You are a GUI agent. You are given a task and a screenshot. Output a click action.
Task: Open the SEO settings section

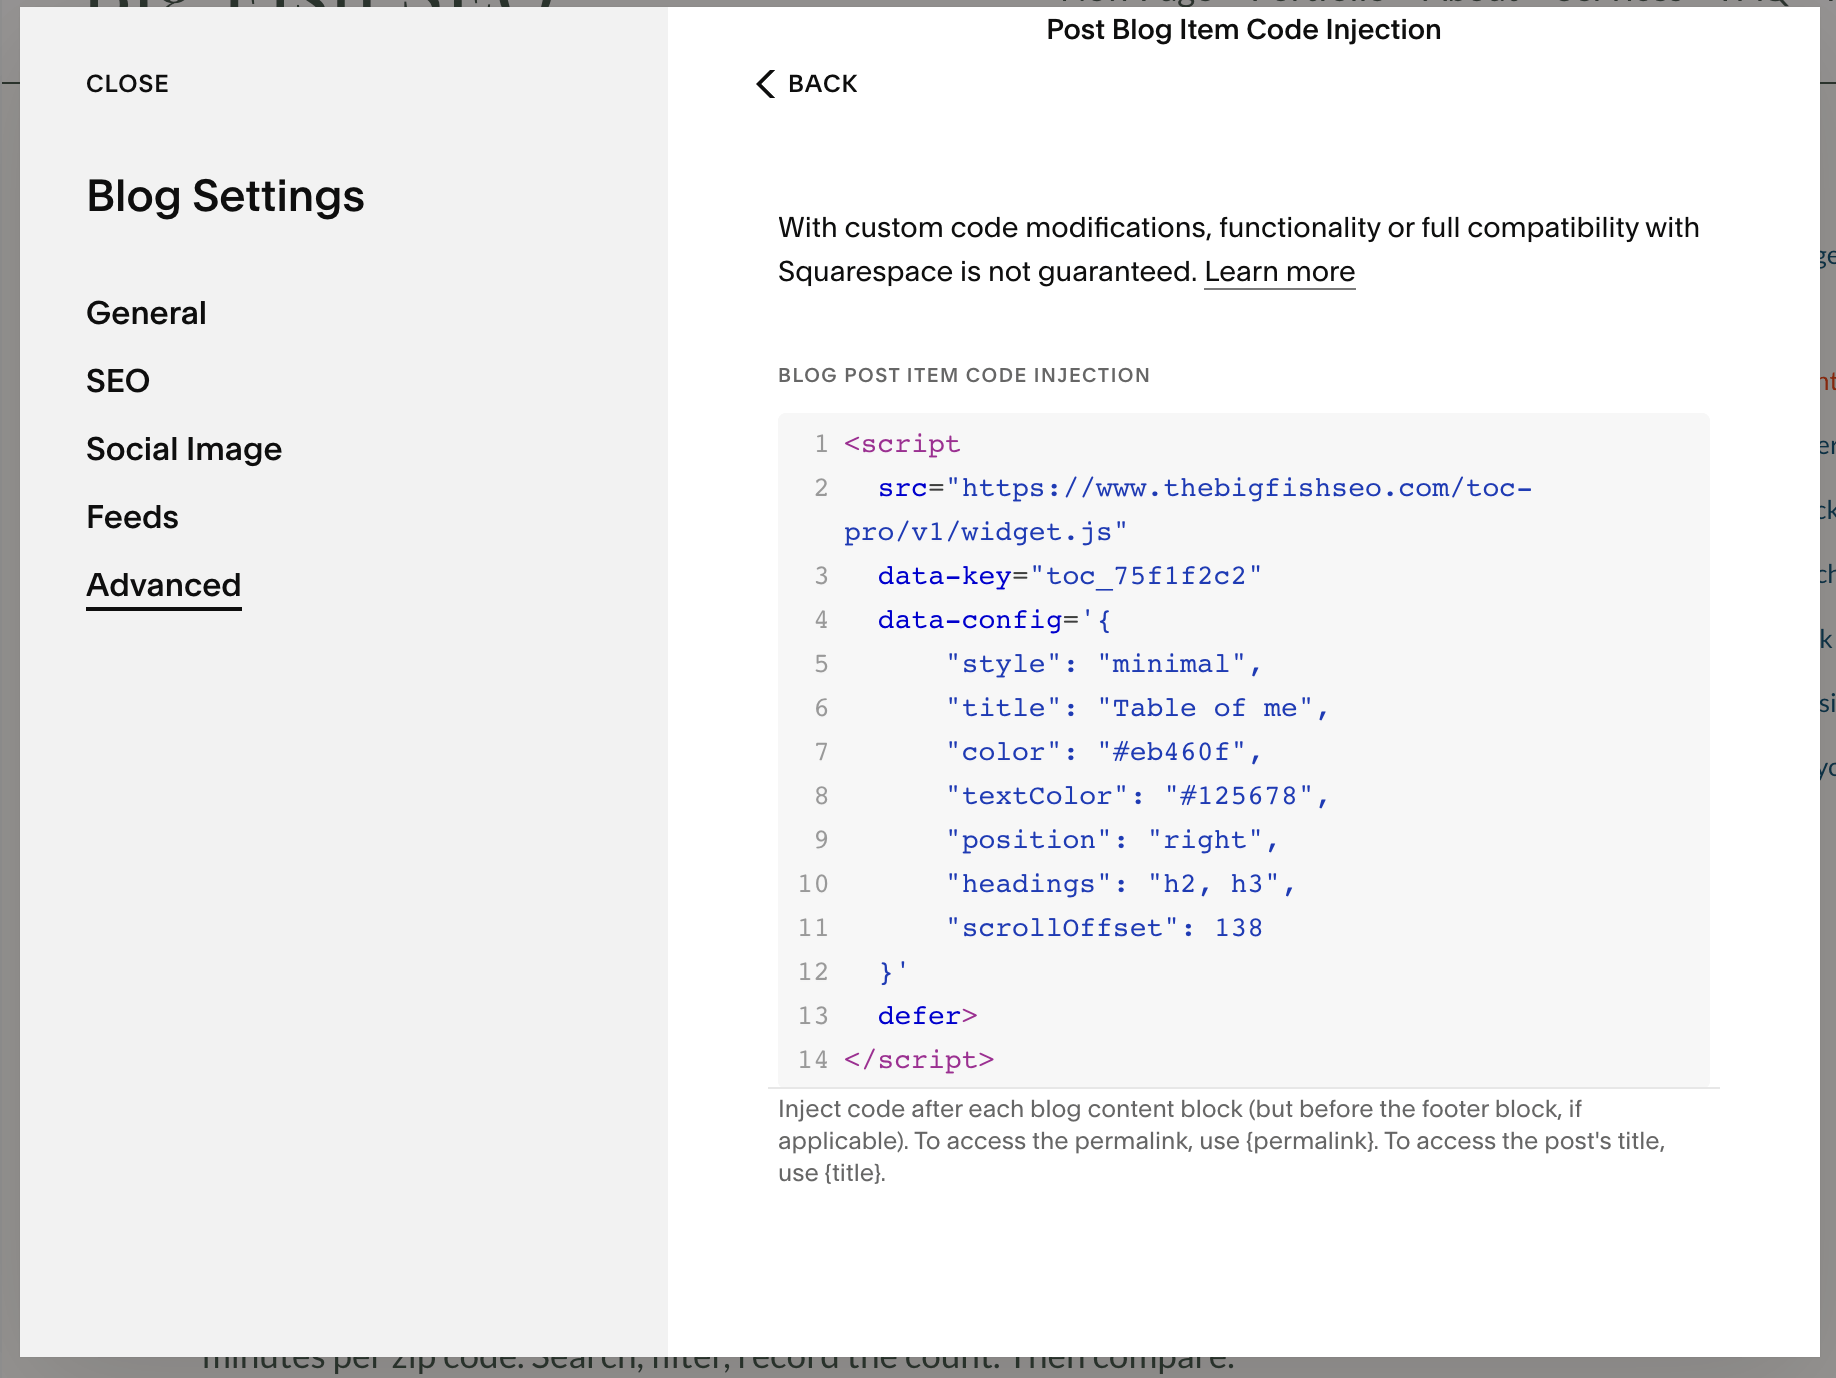point(117,380)
